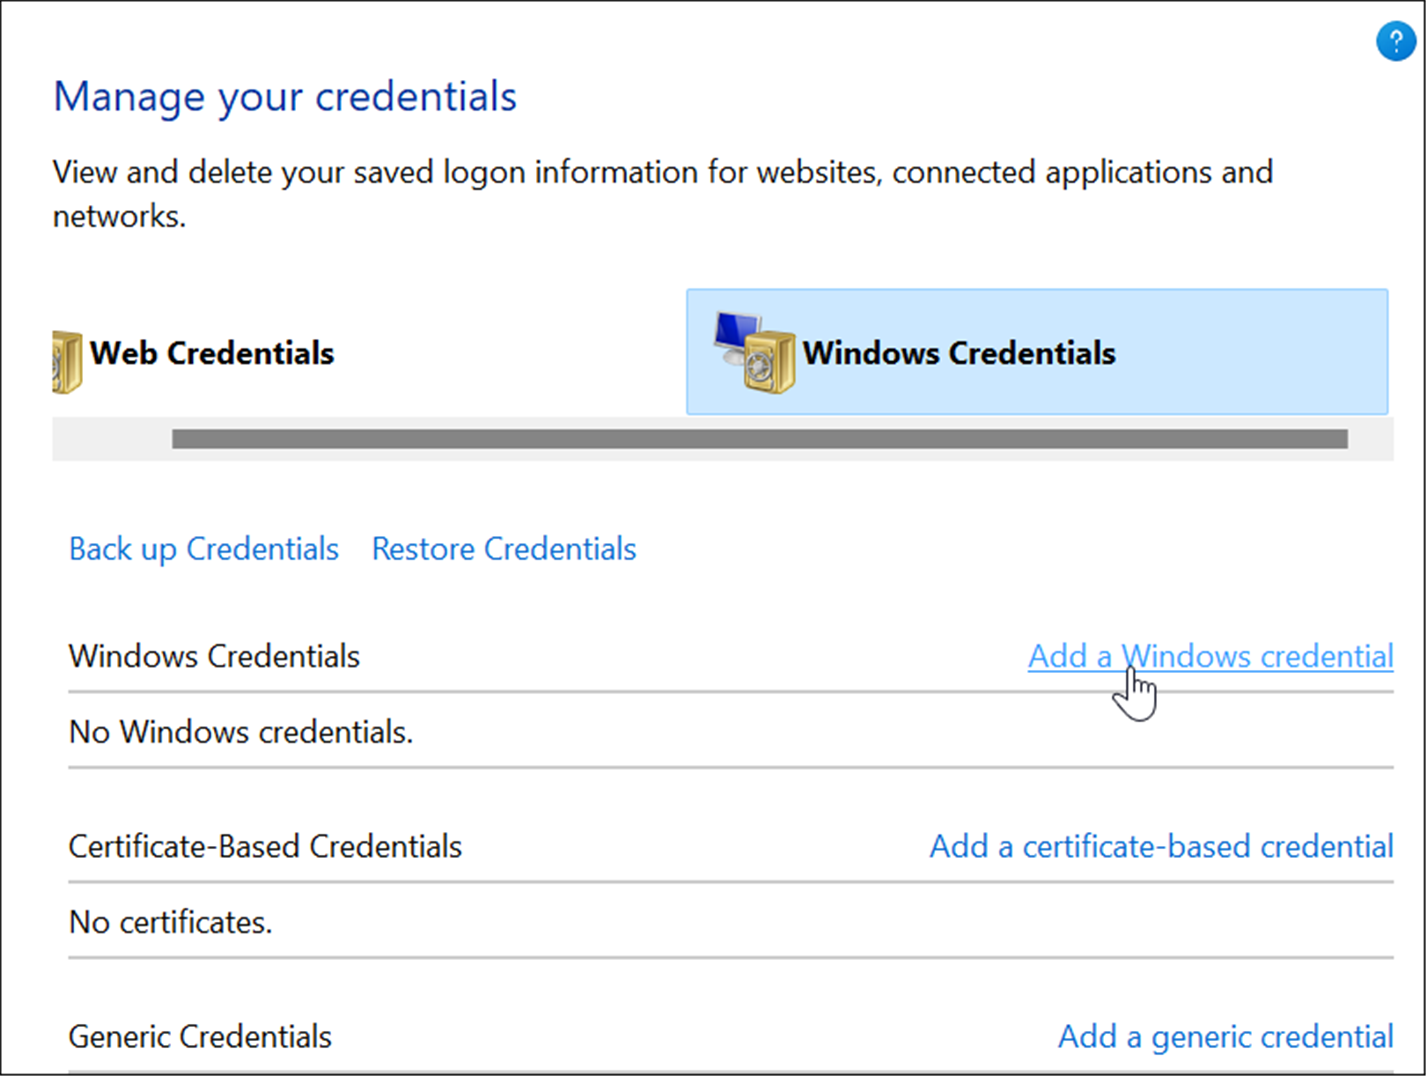Click the Web Credentials safe icon
This screenshot has height=1076, width=1426.
click(x=67, y=362)
